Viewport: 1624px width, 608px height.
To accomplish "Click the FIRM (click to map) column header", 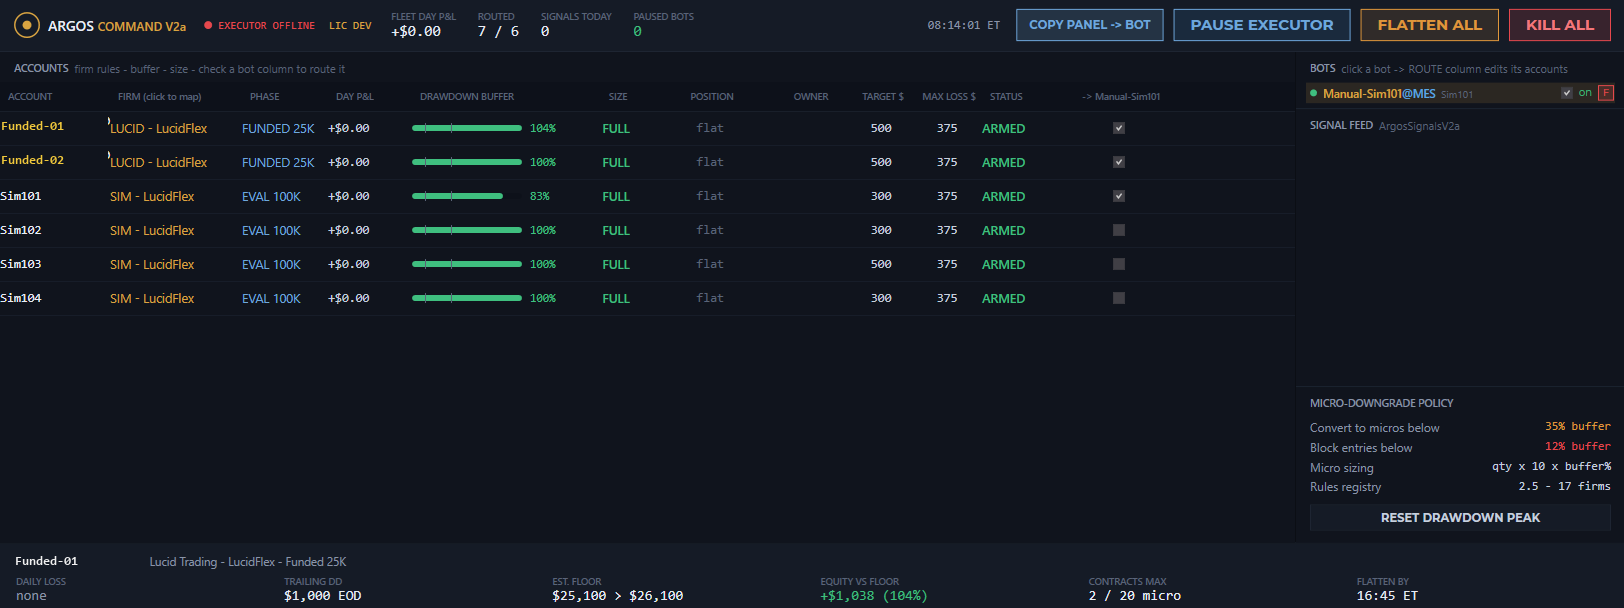I will coord(159,97).
